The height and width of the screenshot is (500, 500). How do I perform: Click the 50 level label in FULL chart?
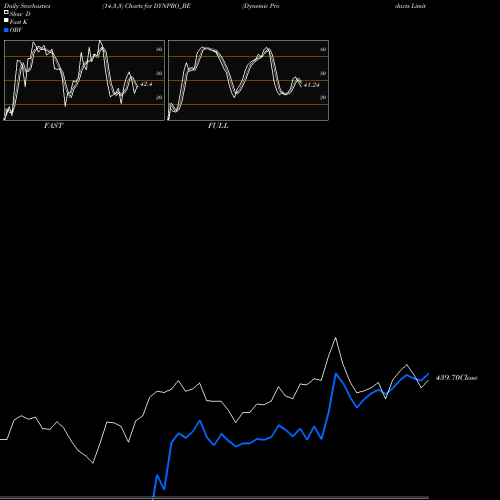[x=323, y=73]
